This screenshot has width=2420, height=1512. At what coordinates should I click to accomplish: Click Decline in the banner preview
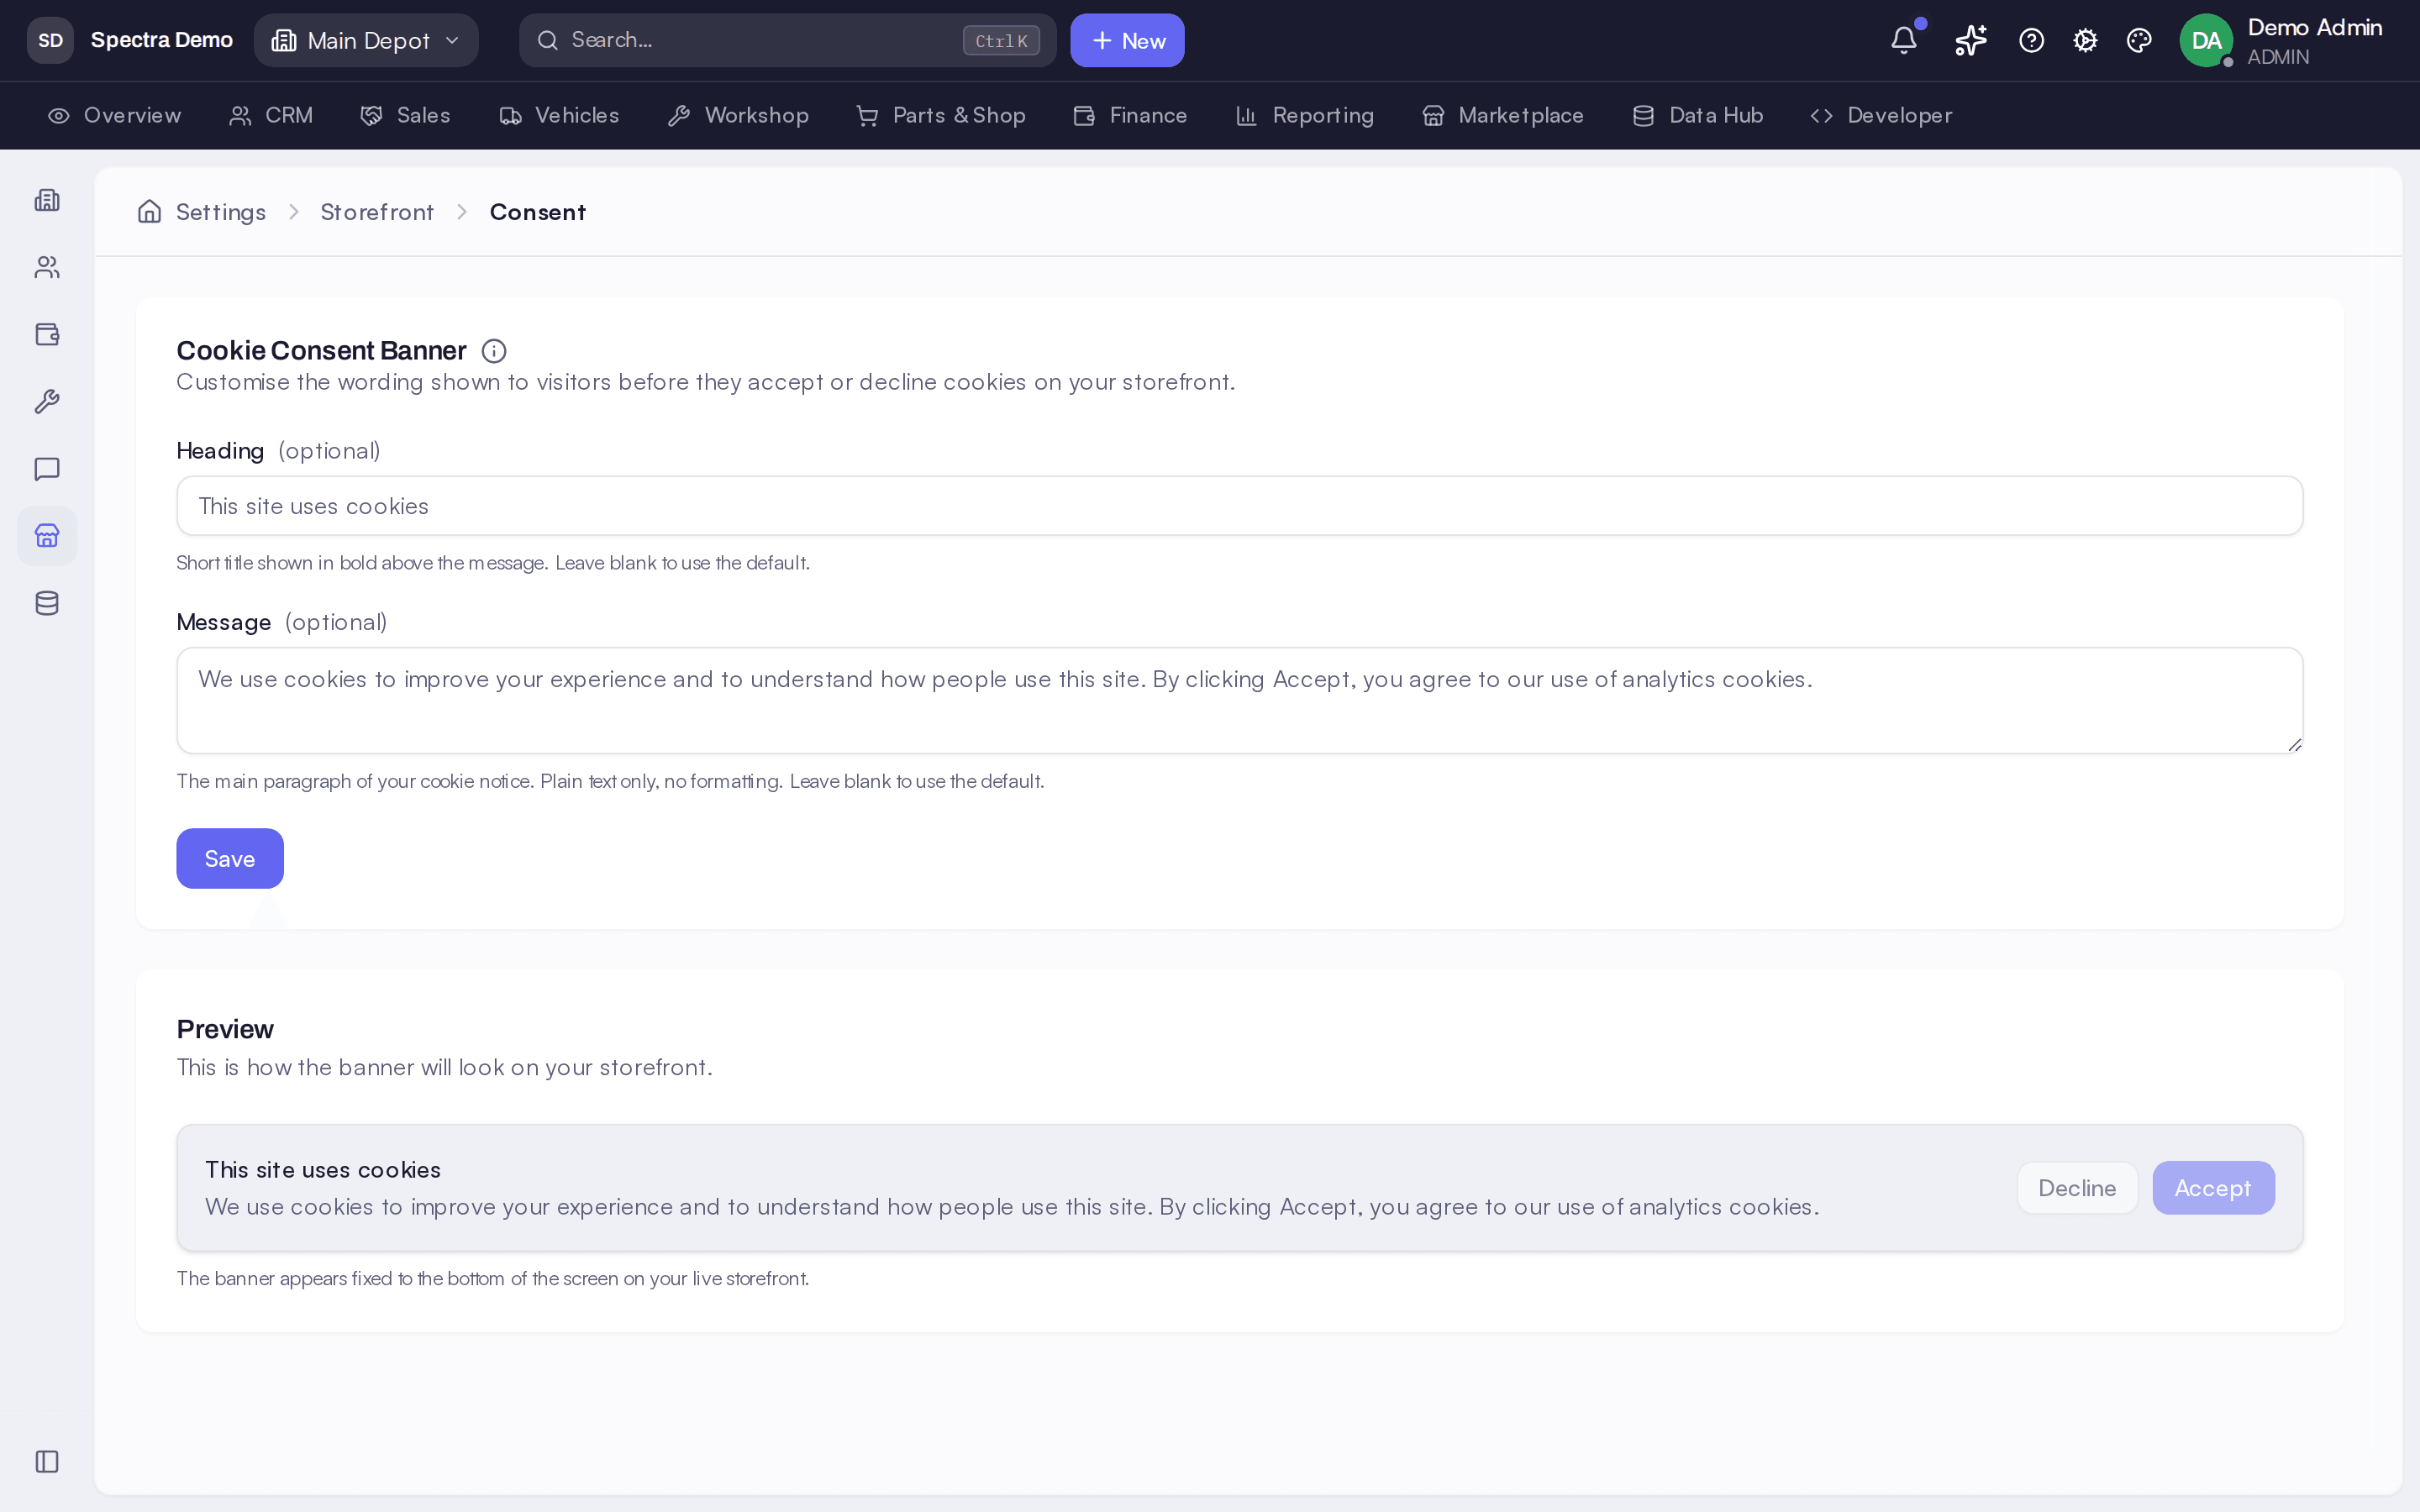pyautogui.click(x=2077, y=1188)
